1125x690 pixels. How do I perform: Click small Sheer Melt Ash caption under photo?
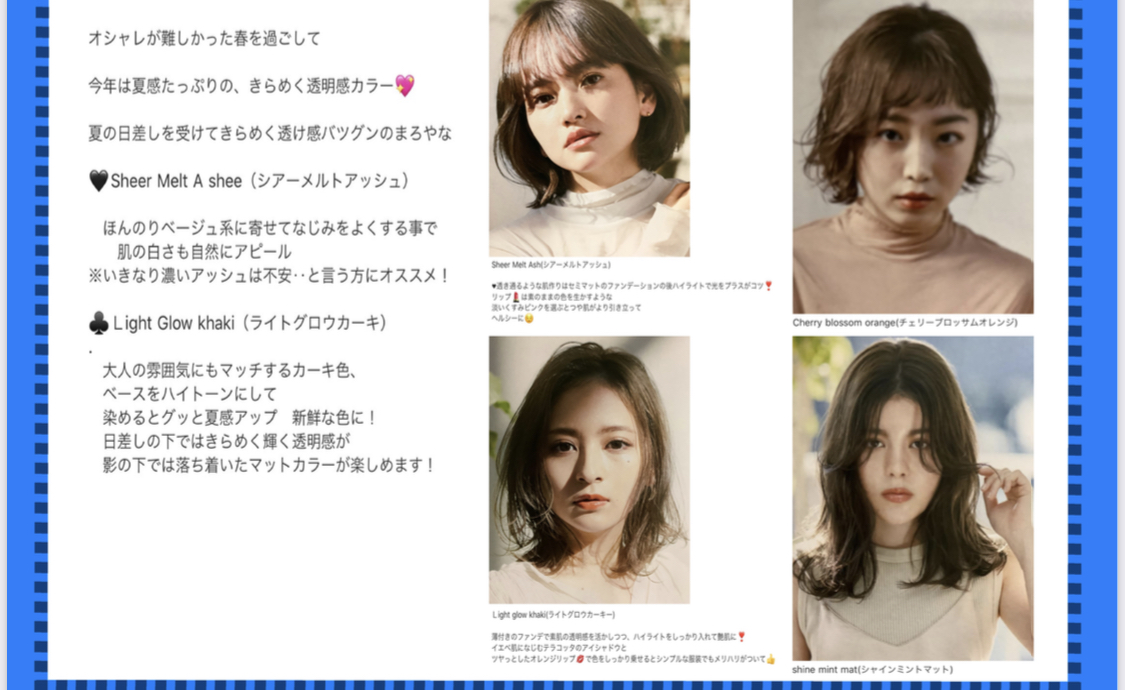coord(550,265)
